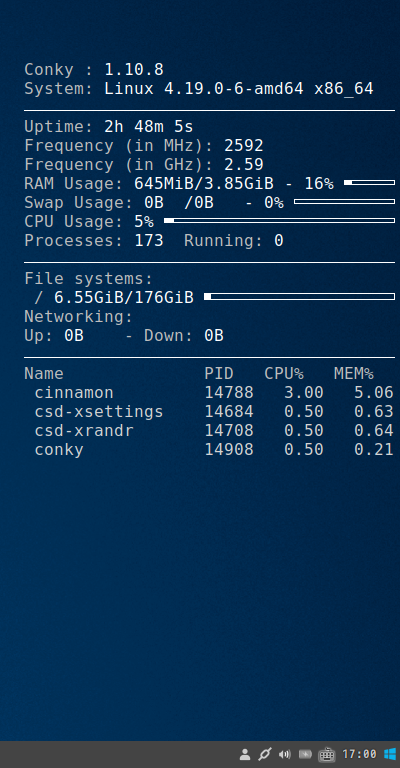This screenshot has height=768, width=400.
Task: Click csd-xrandr MEM value 0.64
Action: click(x=374, y=431)
